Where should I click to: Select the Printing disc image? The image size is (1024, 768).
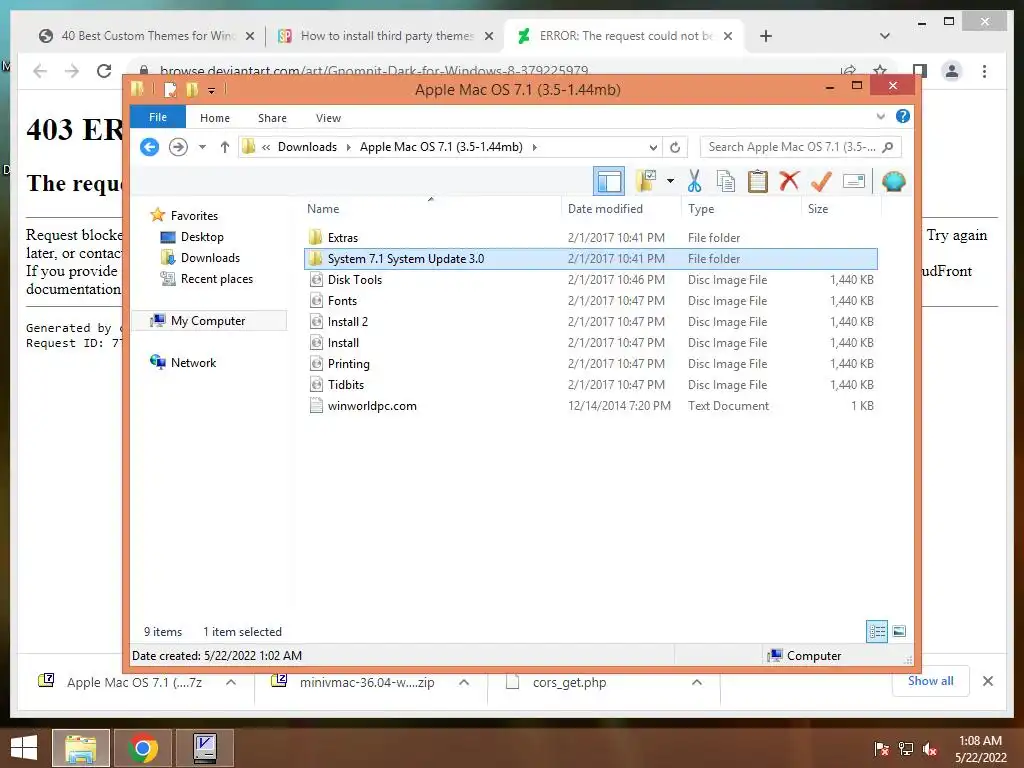[591, 363]
